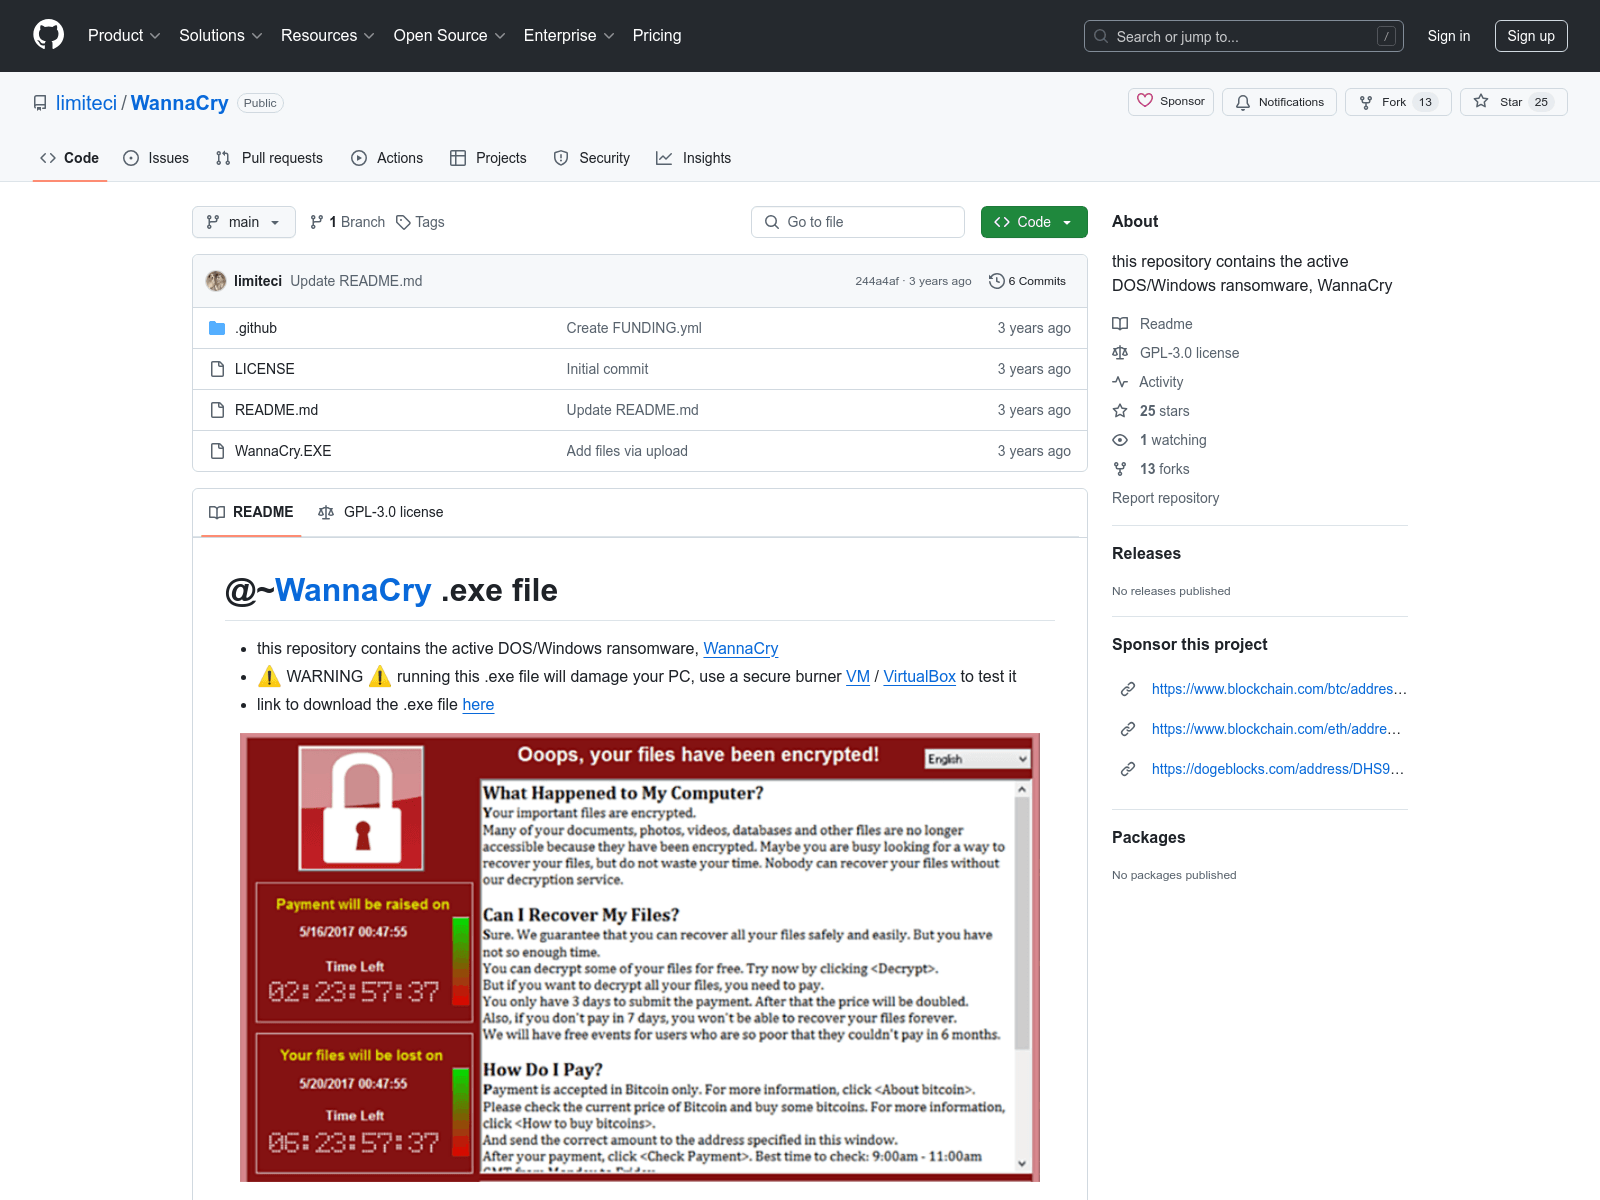
Task: Click the link icon beside blockchain btc address
Action: (1128, 689)
